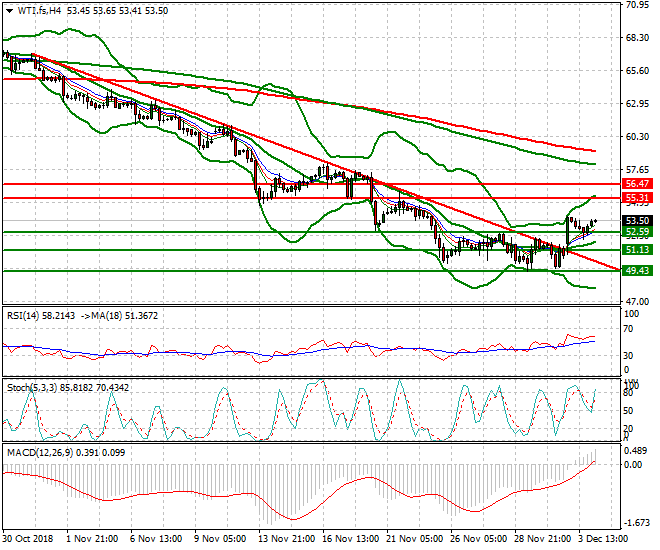Select the 57.65 price scale value
660x550 pixels.
click(x=637, y=170)
